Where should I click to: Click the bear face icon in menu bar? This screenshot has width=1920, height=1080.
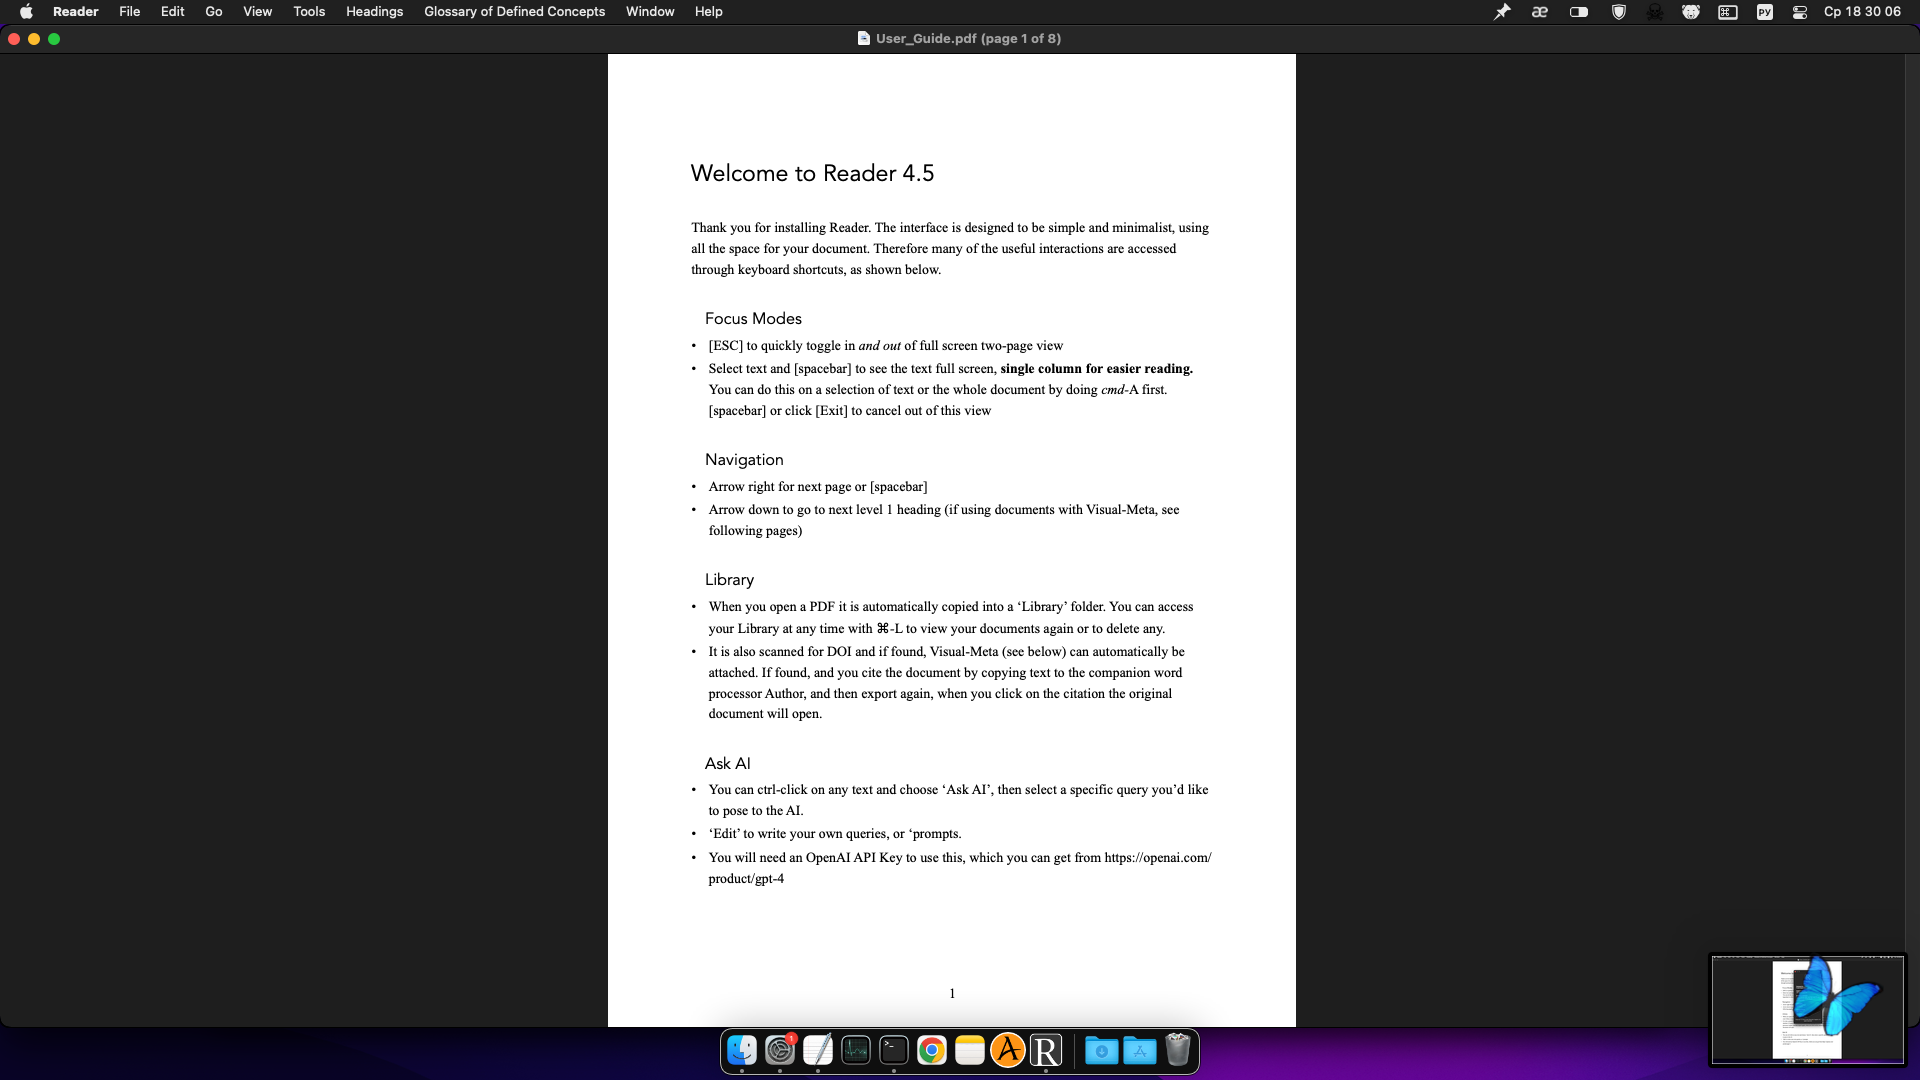[x=1691, y=12]
